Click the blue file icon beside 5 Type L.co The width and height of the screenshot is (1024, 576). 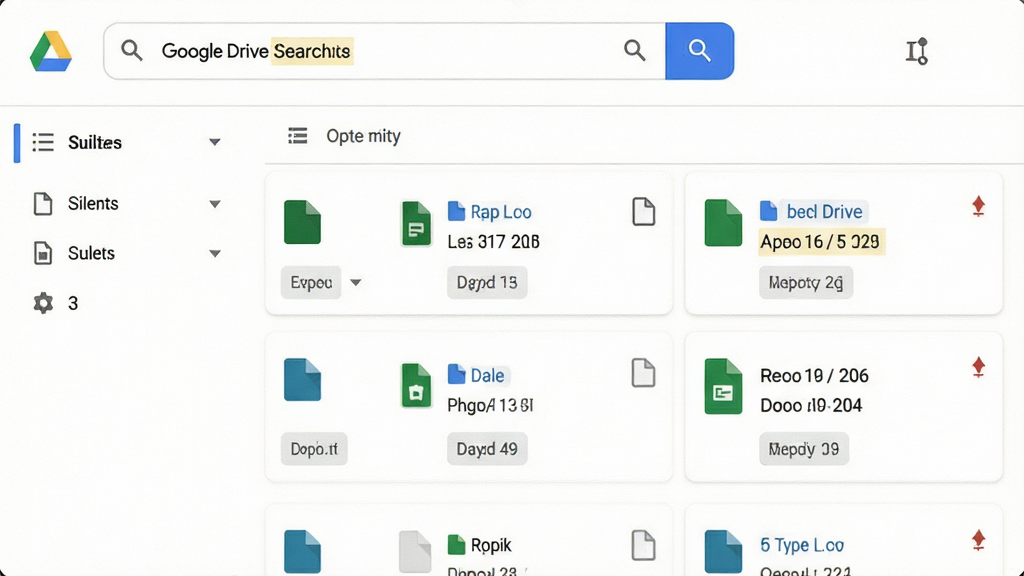723,552
